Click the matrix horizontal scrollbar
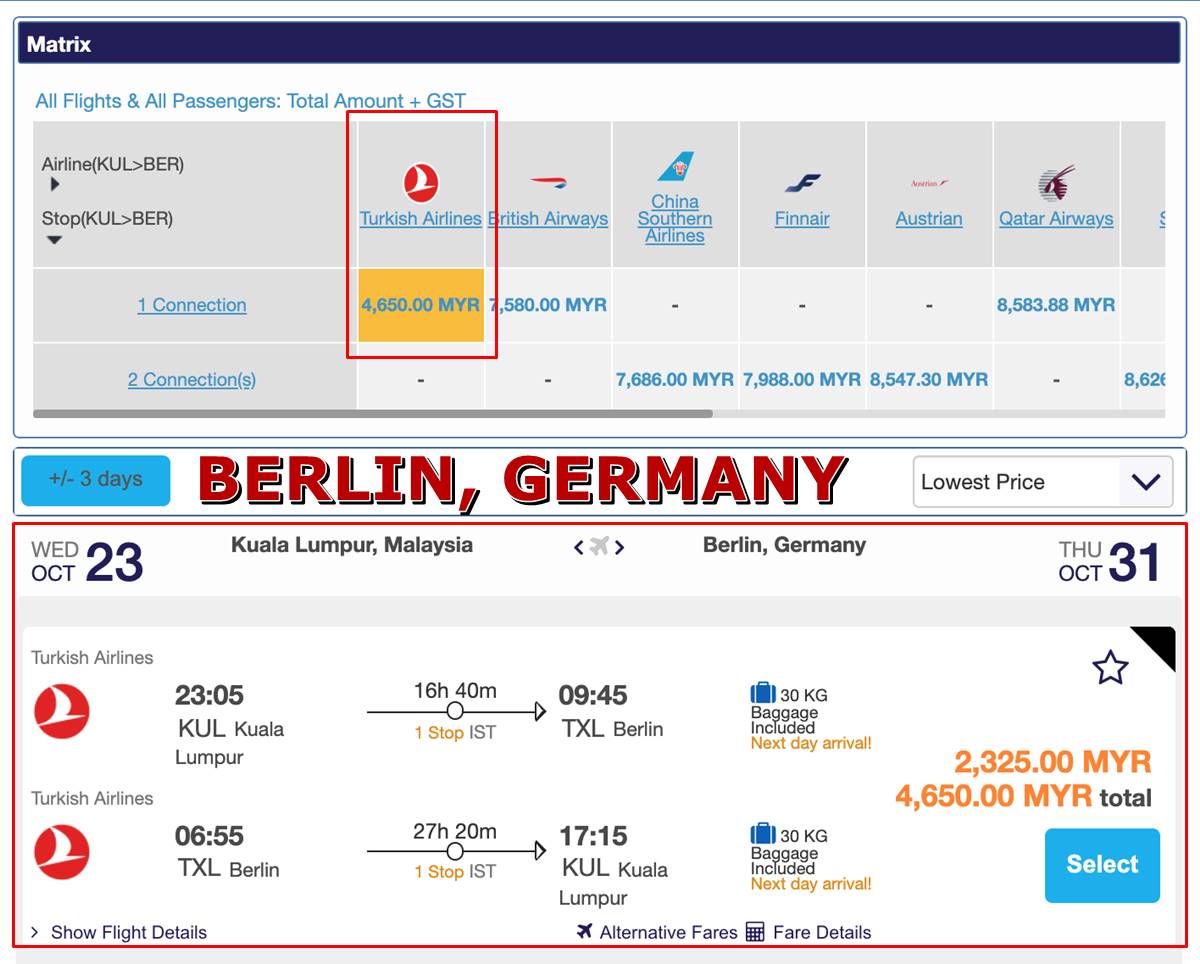1200x964 pixels. pyautogui.click(x=373, y=413)
